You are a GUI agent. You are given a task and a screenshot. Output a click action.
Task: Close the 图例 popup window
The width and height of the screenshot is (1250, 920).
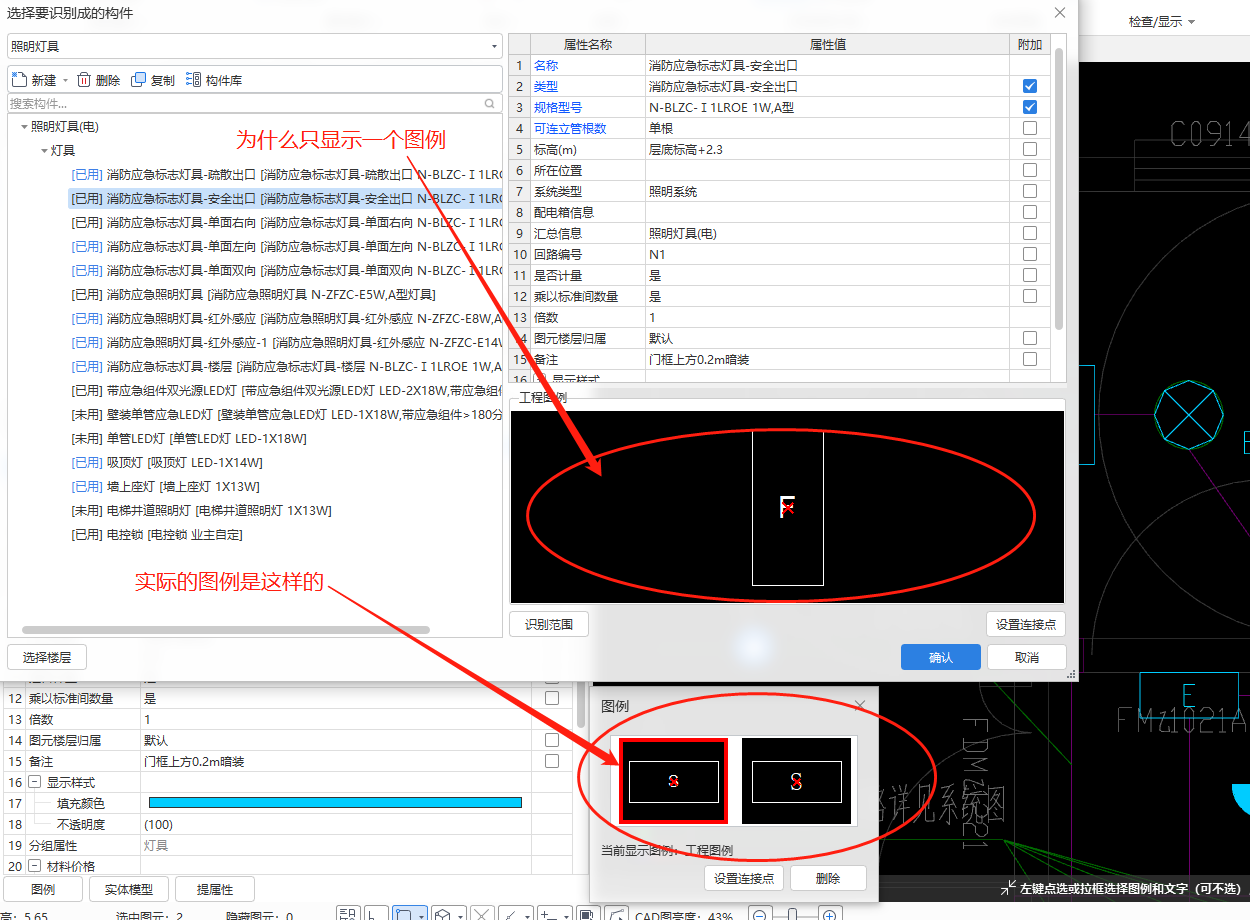860,706
